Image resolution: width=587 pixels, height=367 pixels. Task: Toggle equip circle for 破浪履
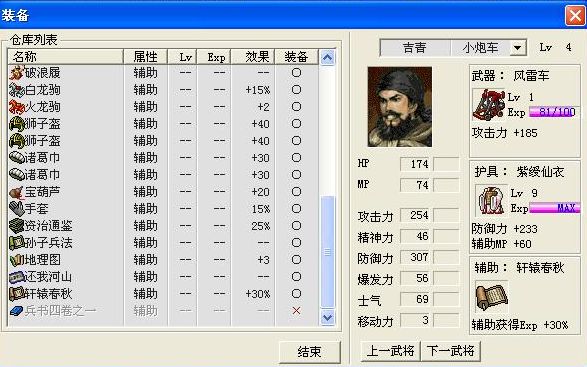(x=296, y=73)
